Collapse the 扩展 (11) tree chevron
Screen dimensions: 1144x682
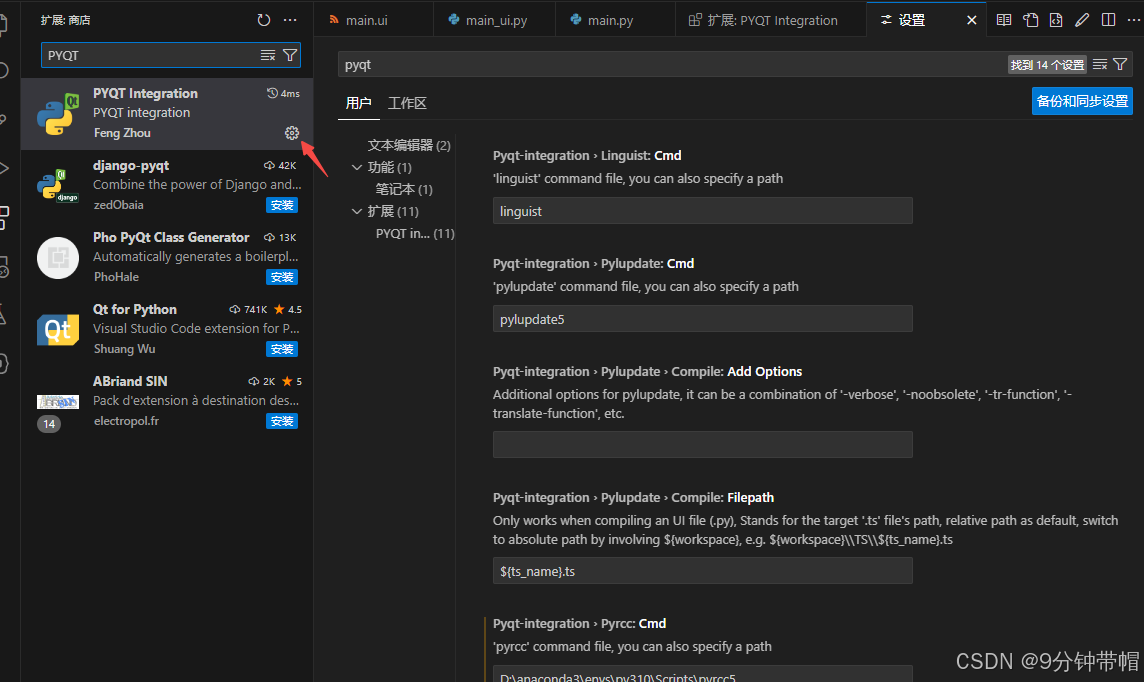coord(357,212)
